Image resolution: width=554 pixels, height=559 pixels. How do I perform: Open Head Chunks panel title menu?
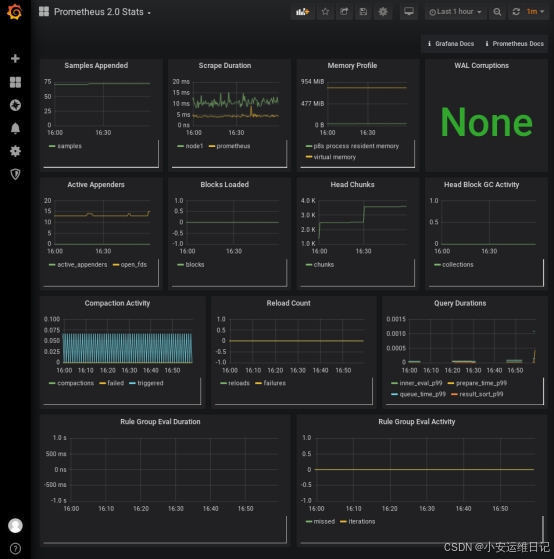pyautogui.click(x=352, y=185)
